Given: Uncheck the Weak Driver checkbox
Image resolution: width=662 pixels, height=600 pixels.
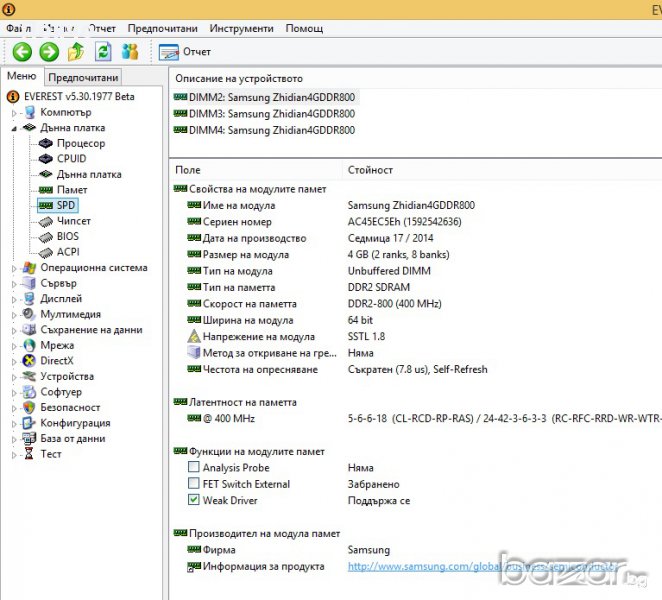Looking at the screenshot, I should pyautogui.click(x=194, y=500).
